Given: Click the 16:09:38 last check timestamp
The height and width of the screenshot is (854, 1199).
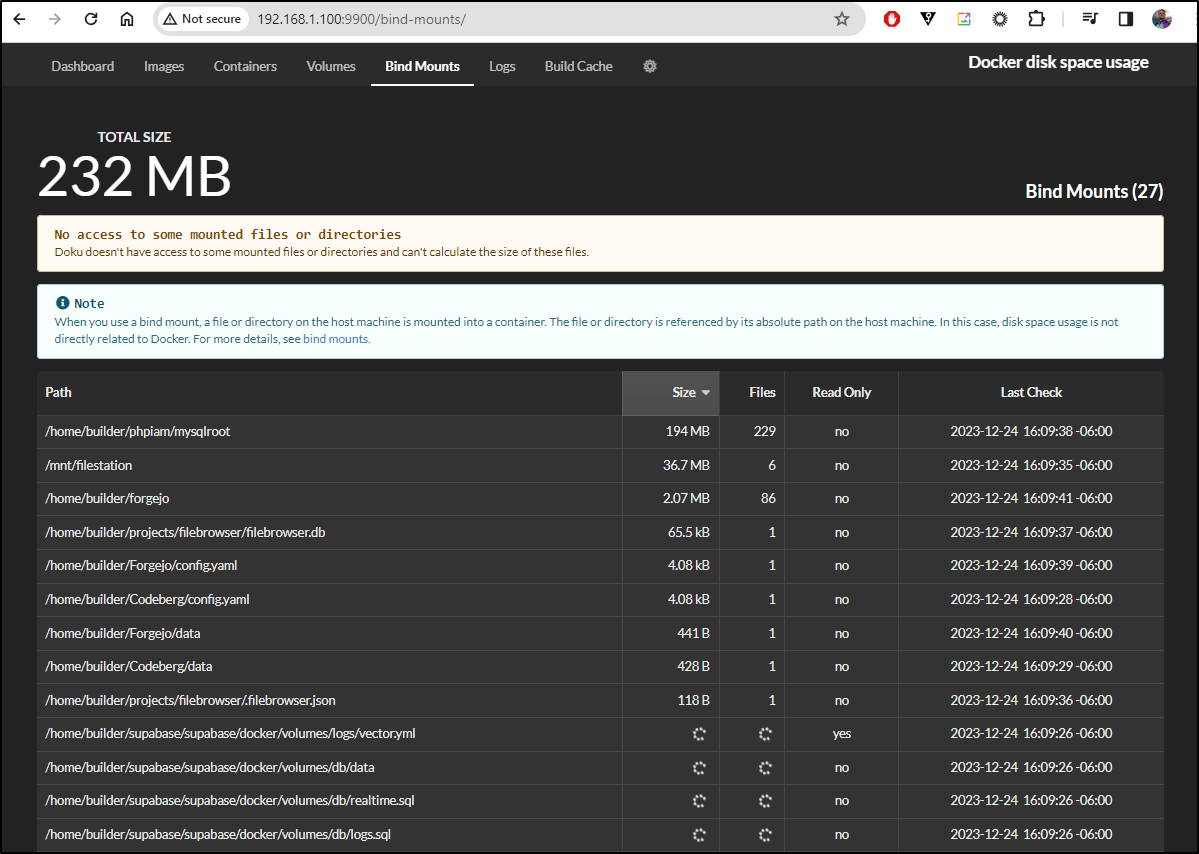Looking at the screenshot, I should (x=1031, y=432).
